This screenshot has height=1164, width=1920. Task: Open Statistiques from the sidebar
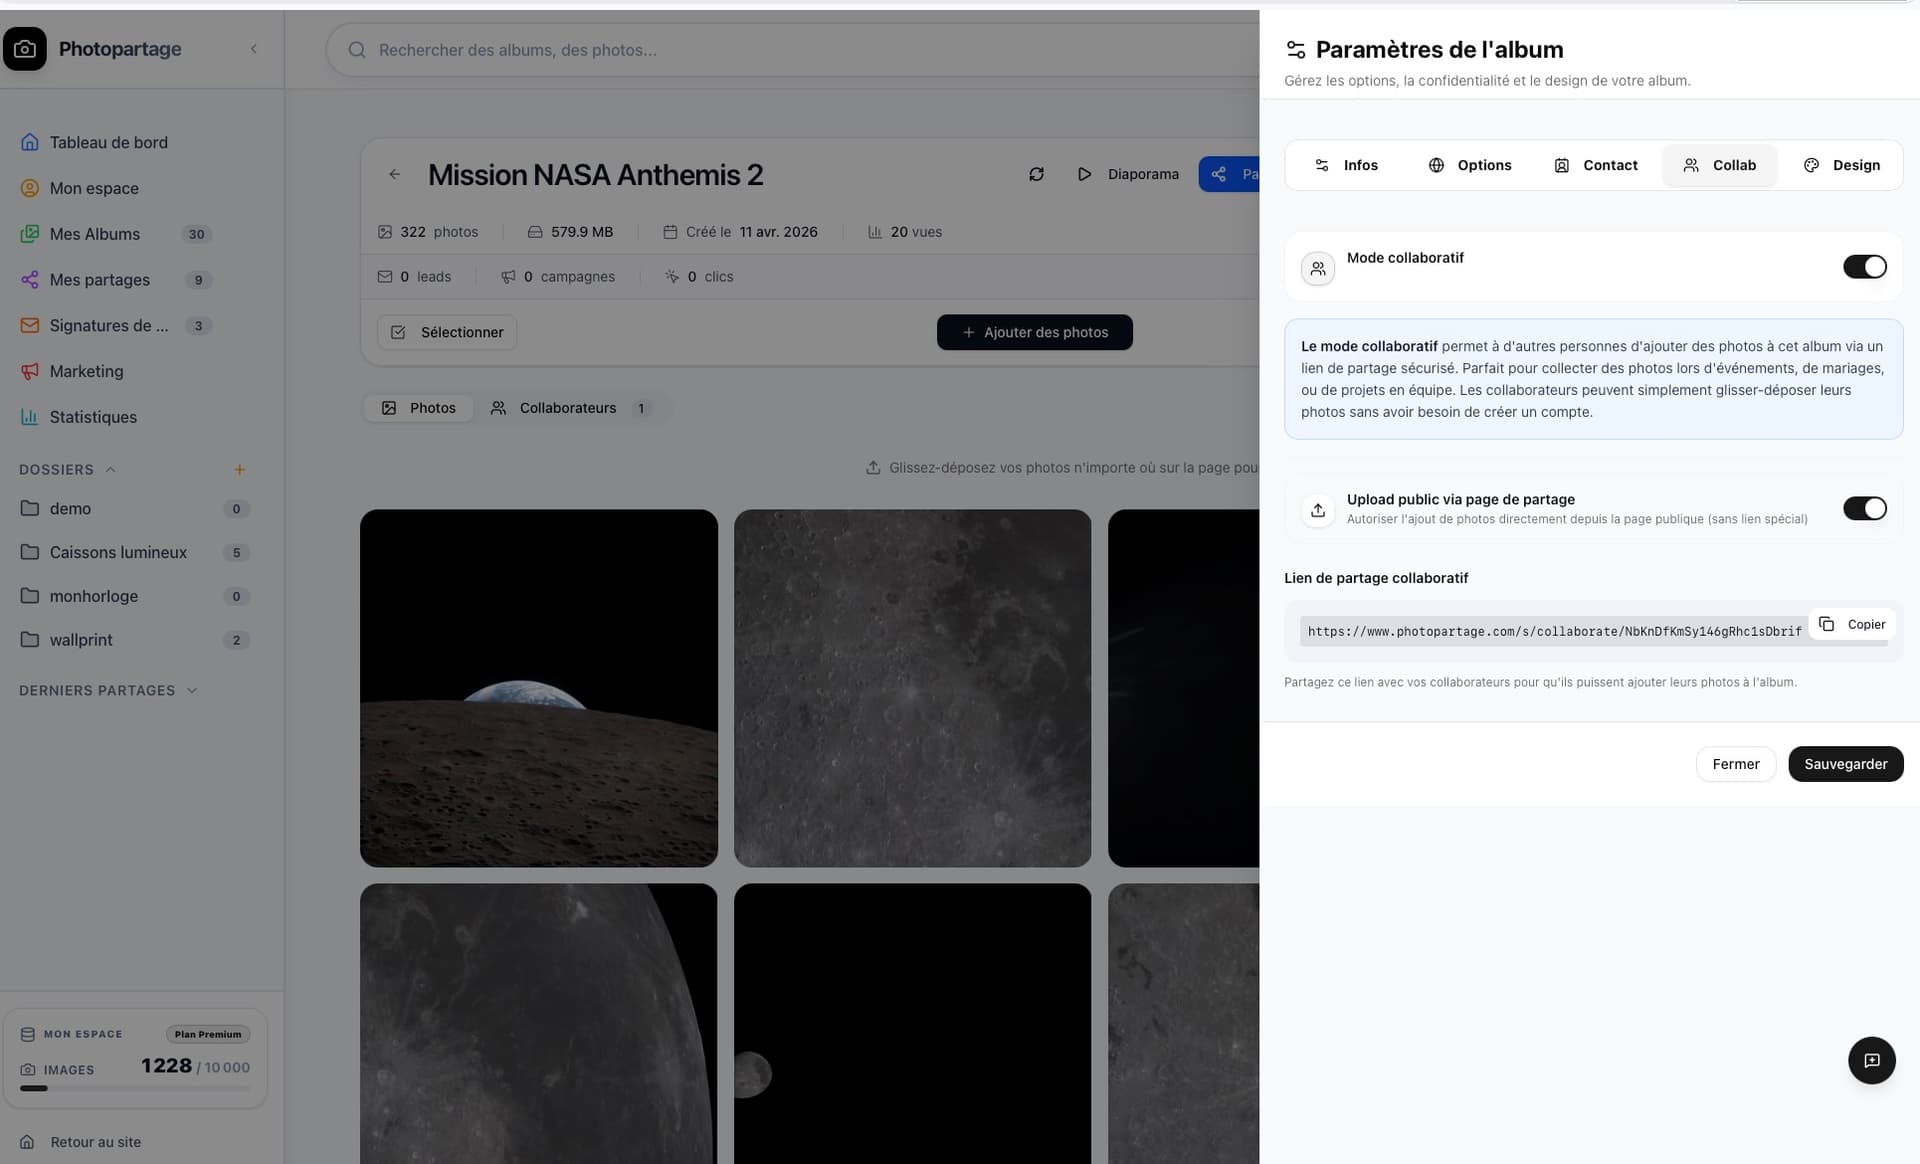point(93,417)
